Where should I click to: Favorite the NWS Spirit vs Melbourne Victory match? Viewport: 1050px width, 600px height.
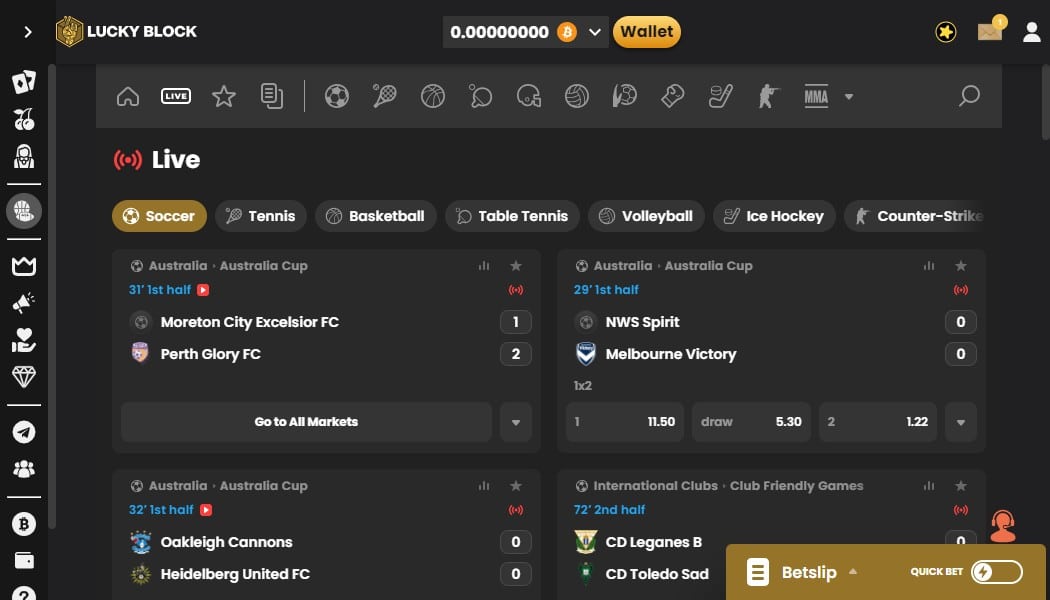click(x=961, y=266)
